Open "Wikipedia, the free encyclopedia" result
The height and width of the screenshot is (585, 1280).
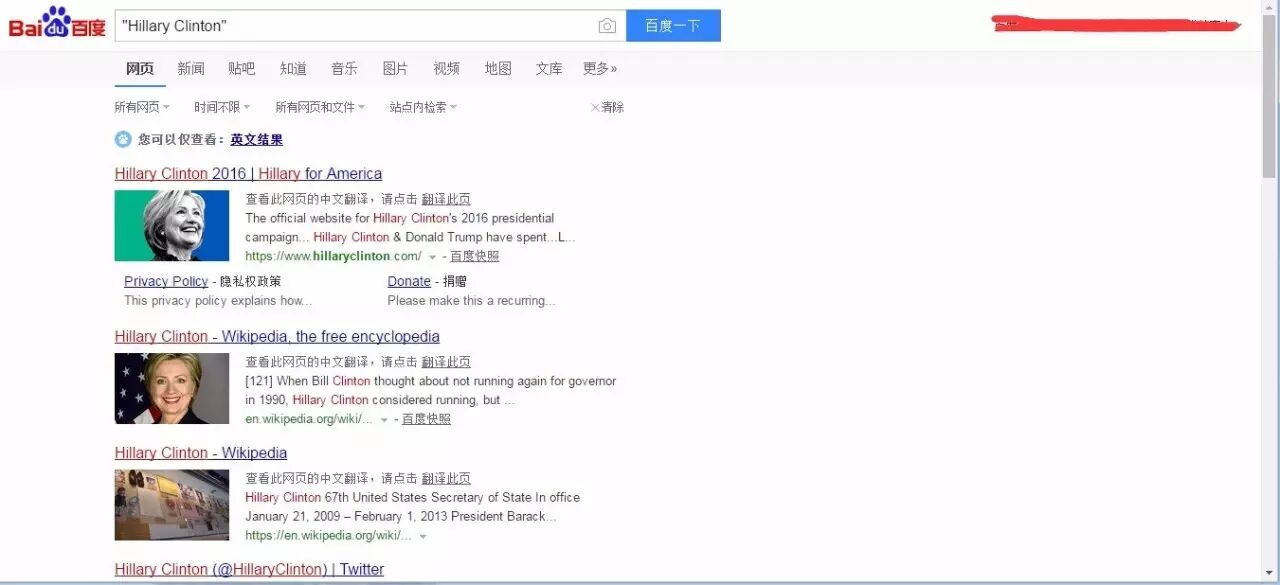tap(277, 337)
